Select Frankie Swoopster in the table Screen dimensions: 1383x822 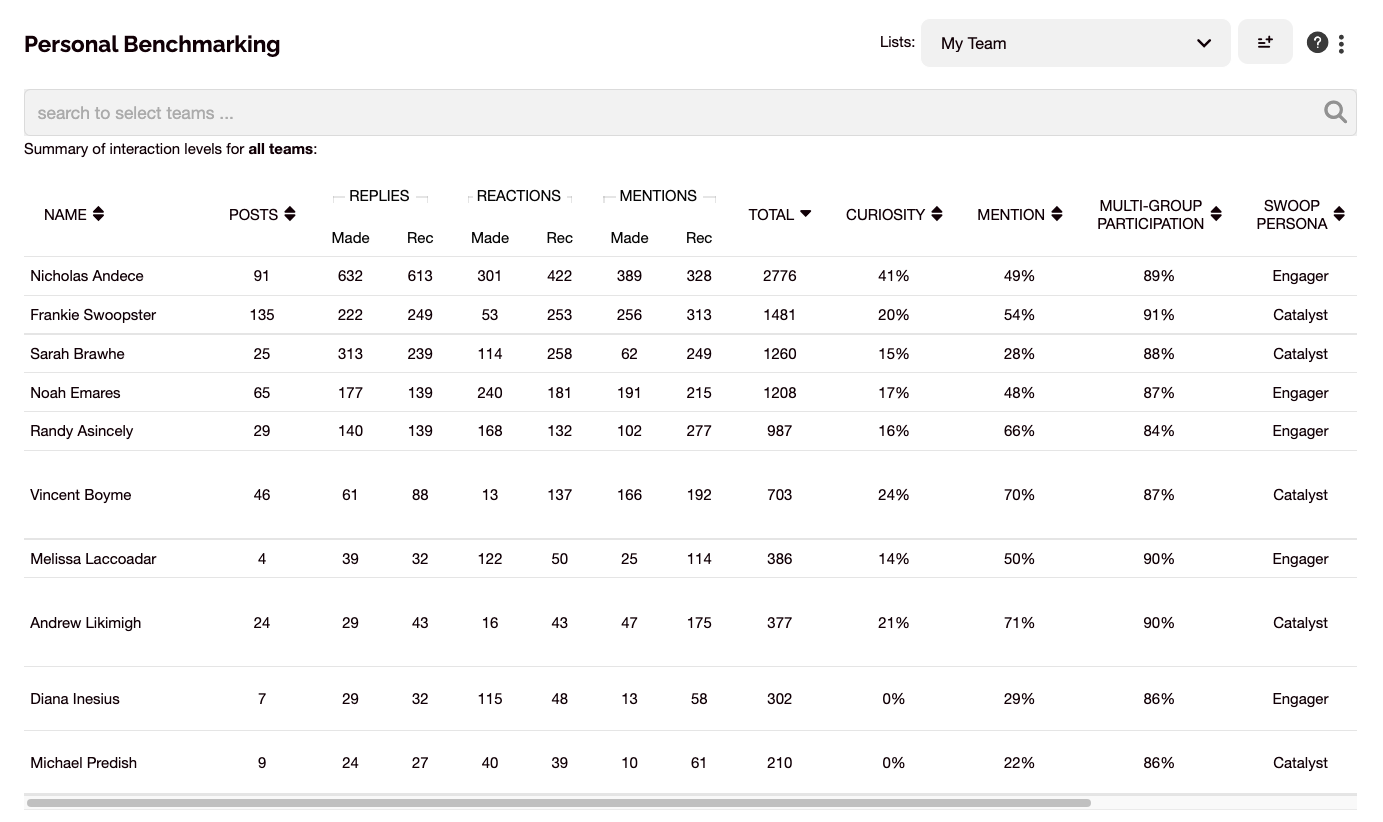93,315
